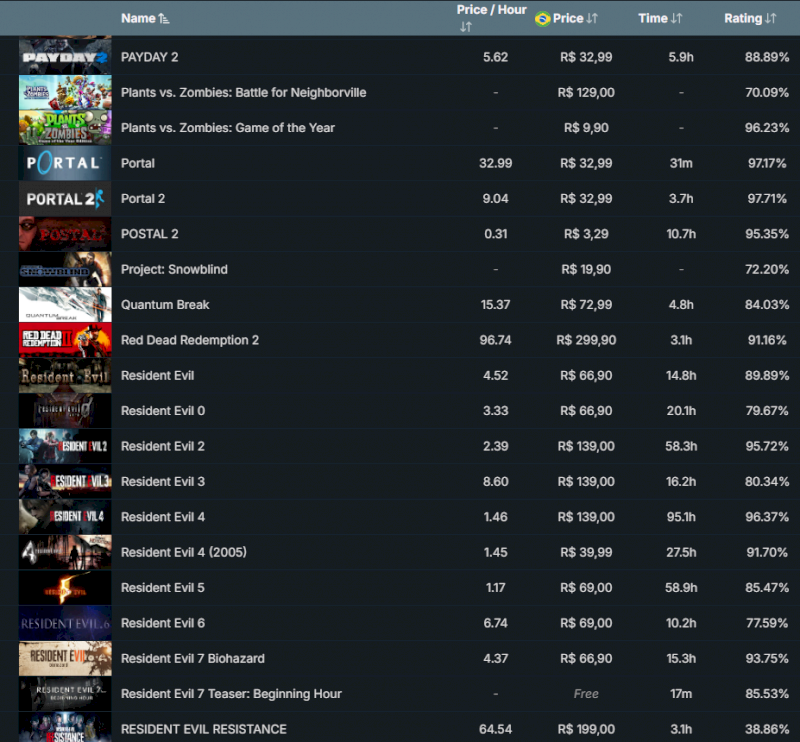The image size is (800, 742).
Task: Click the Quantum Break game name
Action: click(165, 305)
